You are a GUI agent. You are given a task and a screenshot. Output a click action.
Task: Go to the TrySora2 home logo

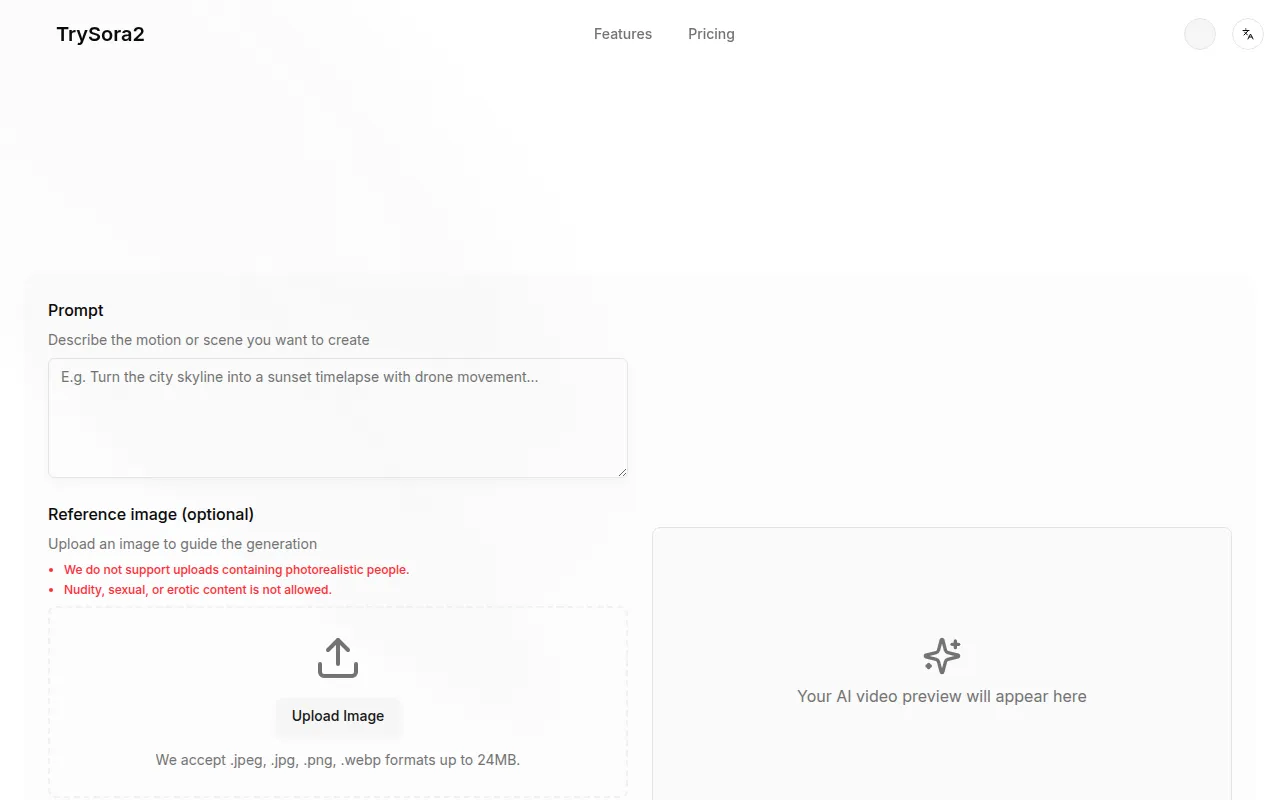[100, 34]
